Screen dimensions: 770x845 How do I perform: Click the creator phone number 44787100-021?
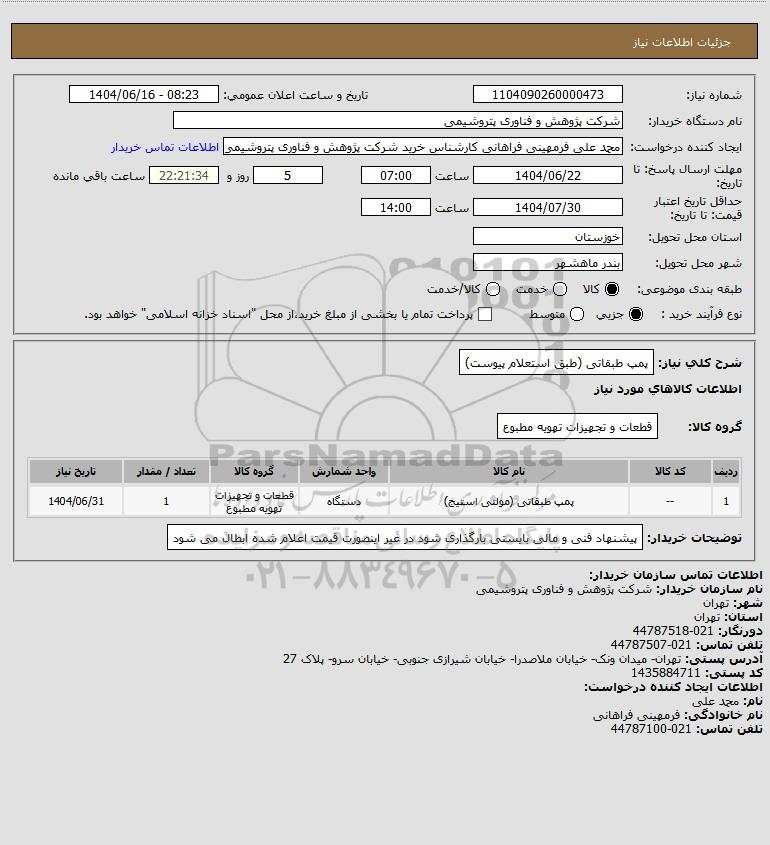point(650,729)
